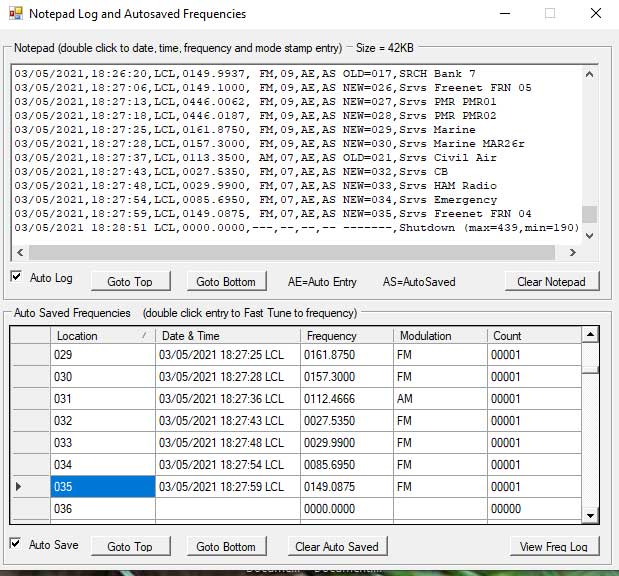Screen dimensions: 619x576
Task: Click notepad line Srvs HAM Radio
Action: (x=255, y=186)
